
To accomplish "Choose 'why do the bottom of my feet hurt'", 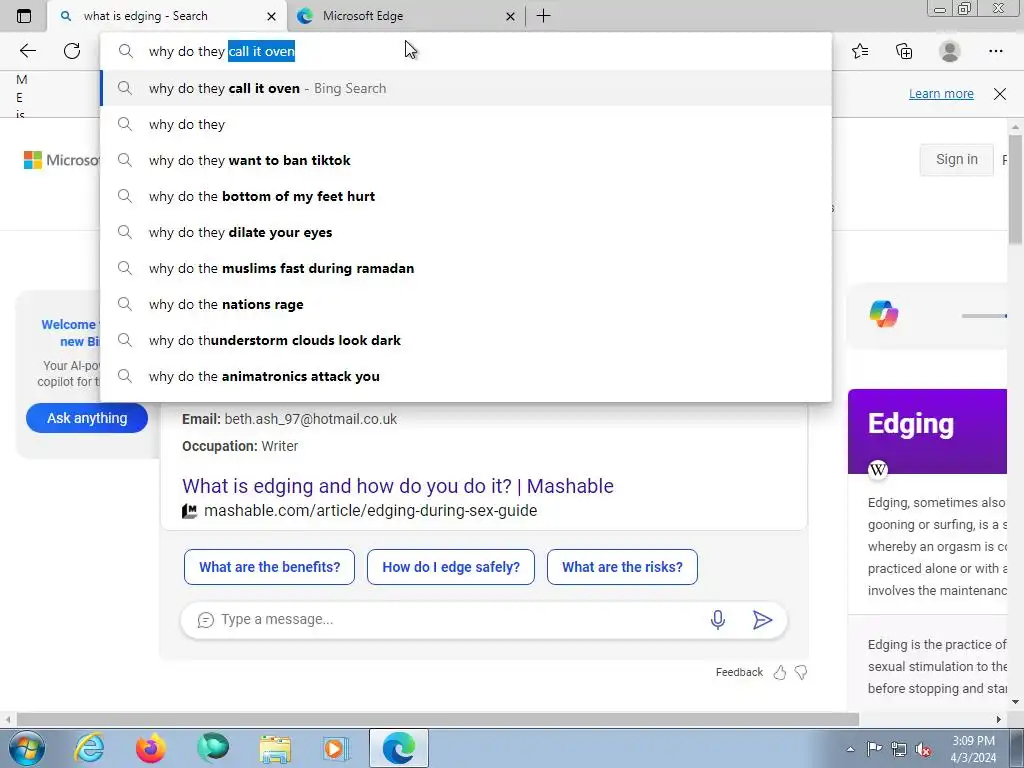I will [466, 196].
